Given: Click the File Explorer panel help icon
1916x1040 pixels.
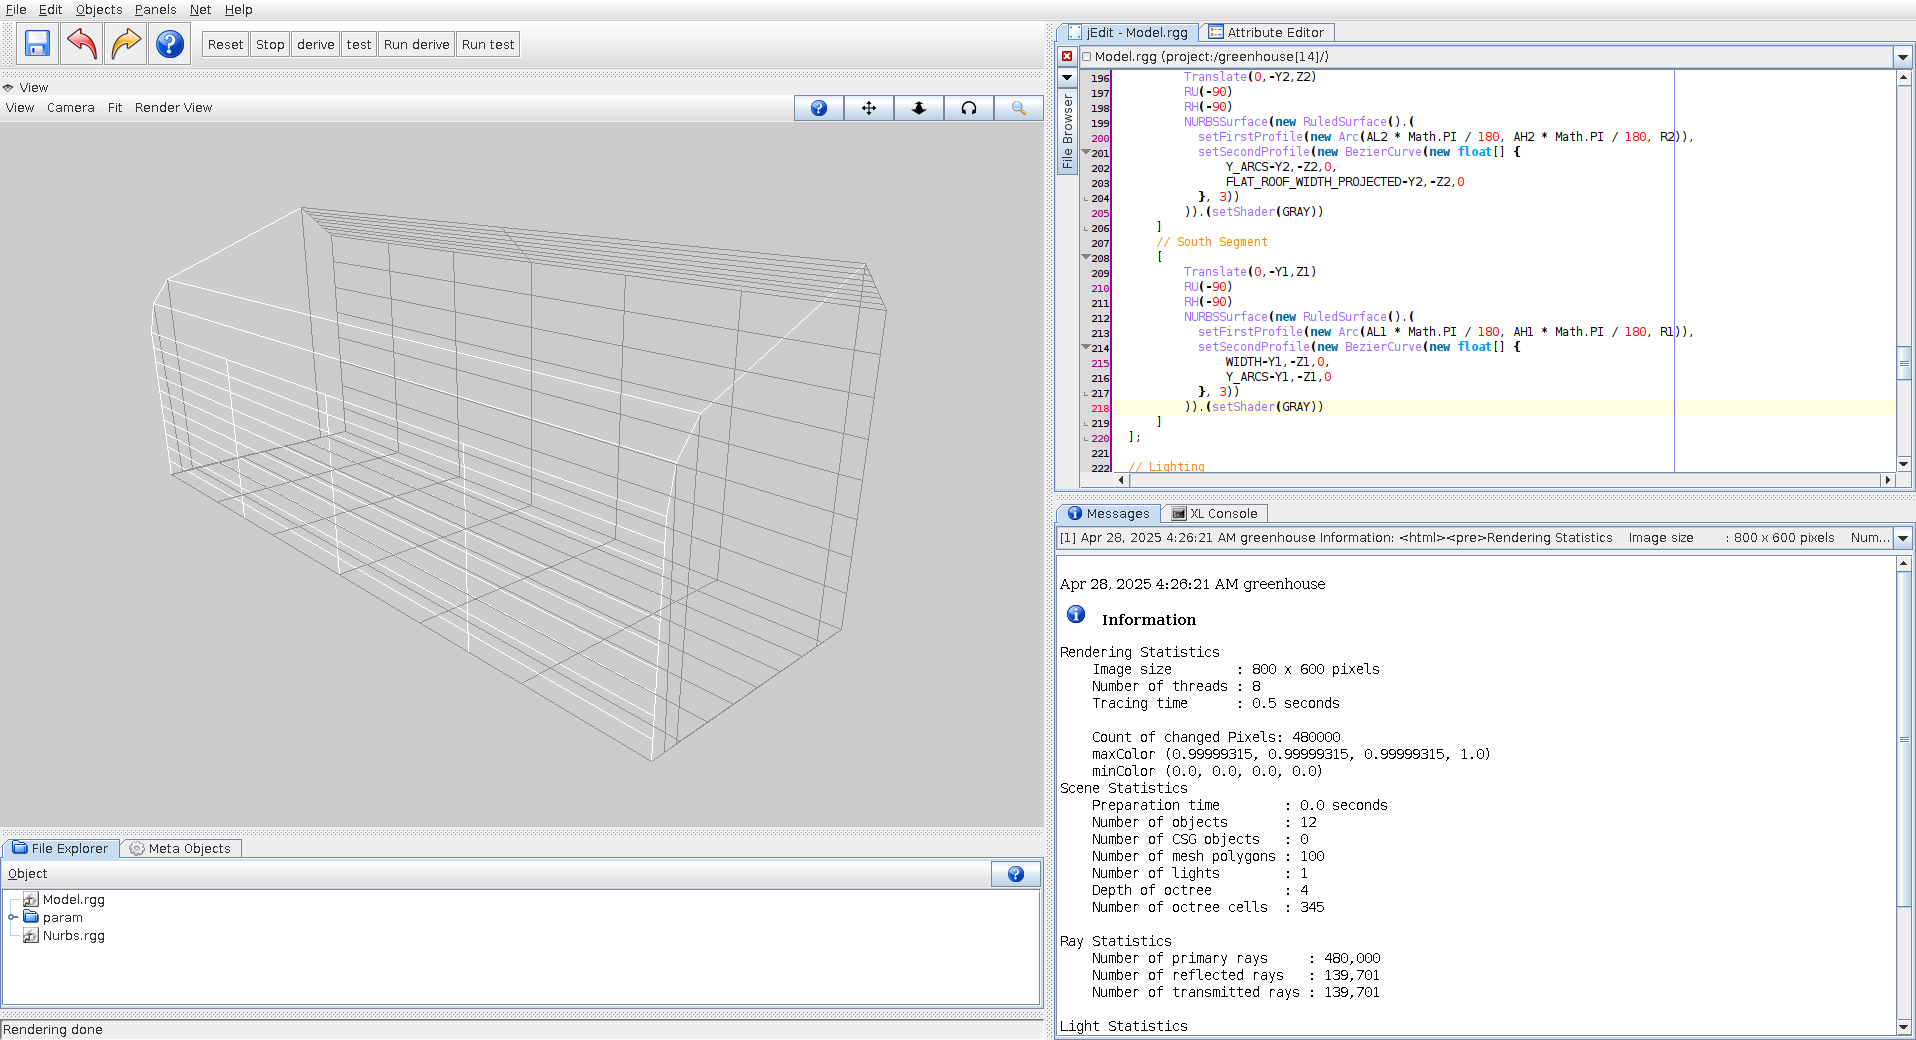Looking at the screenshot, I should click(x=1015, y=874).
